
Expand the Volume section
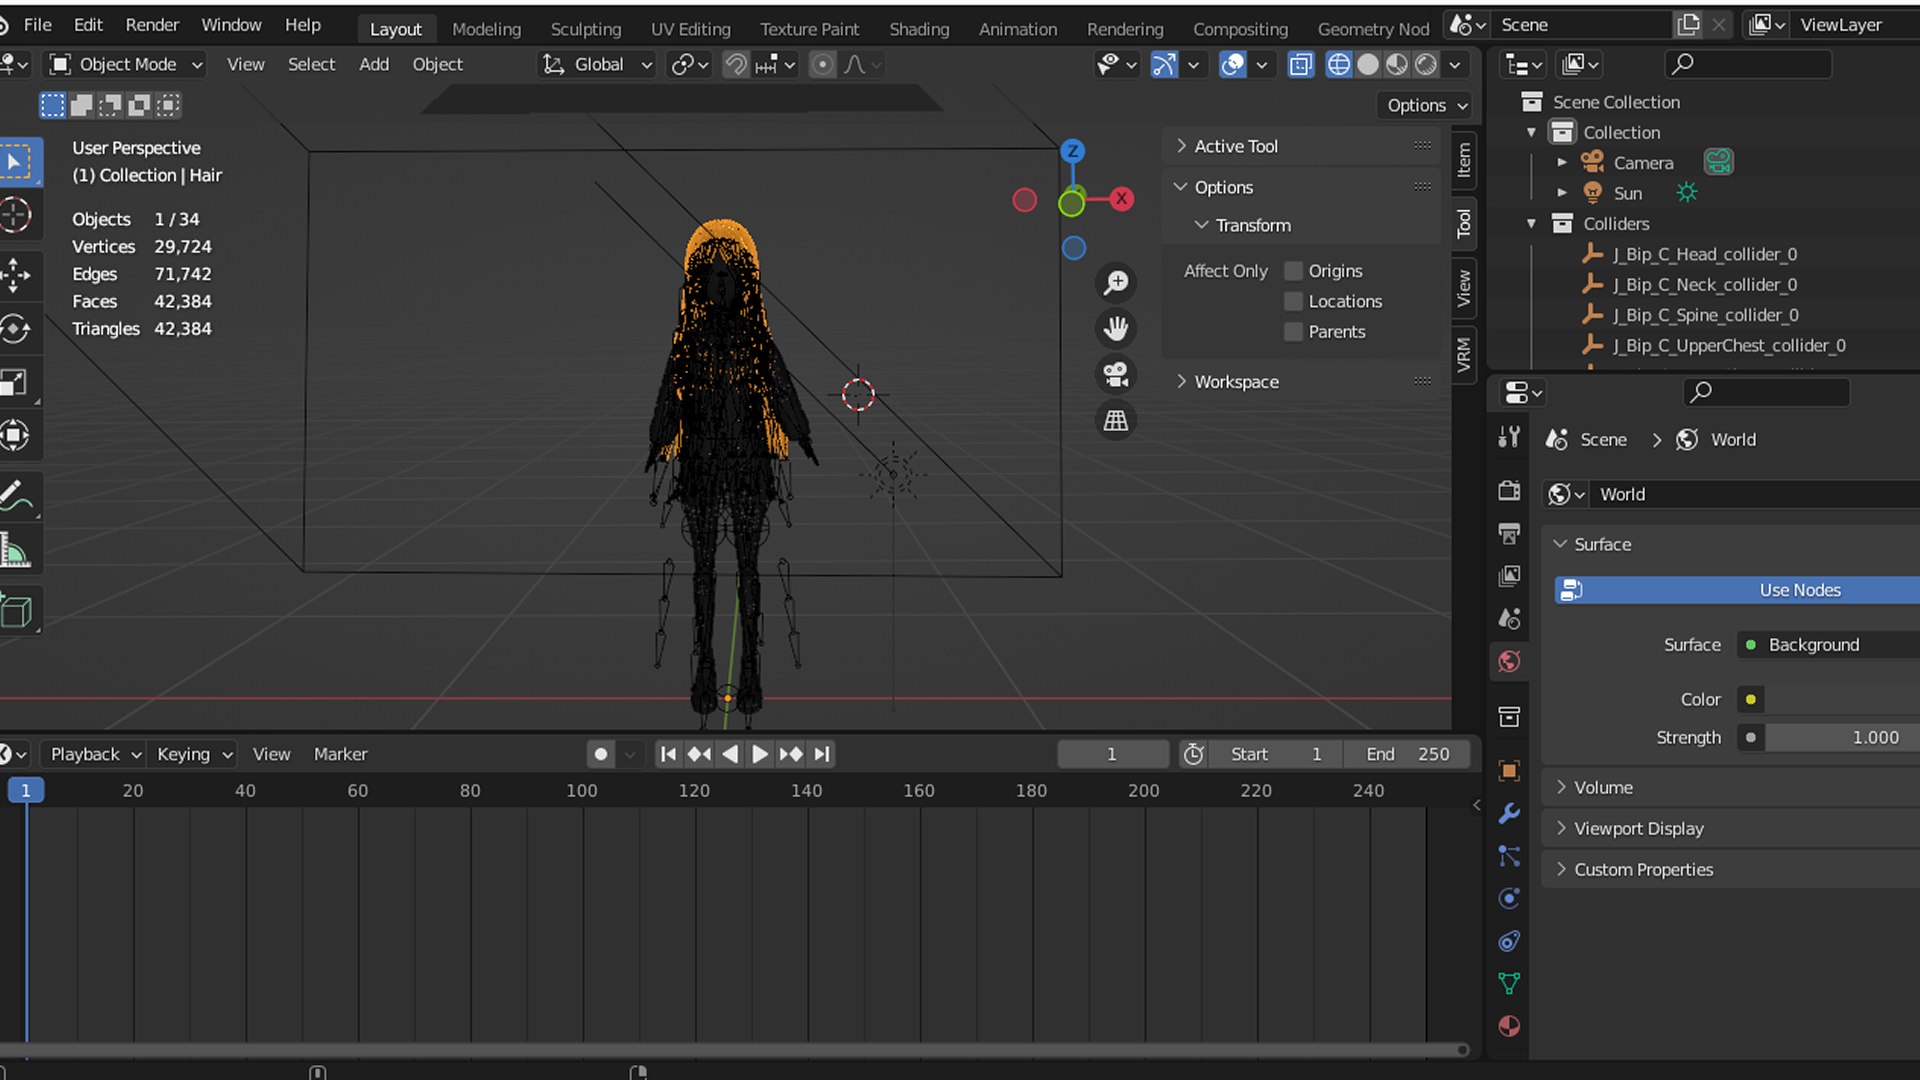tap(1603, 788)
